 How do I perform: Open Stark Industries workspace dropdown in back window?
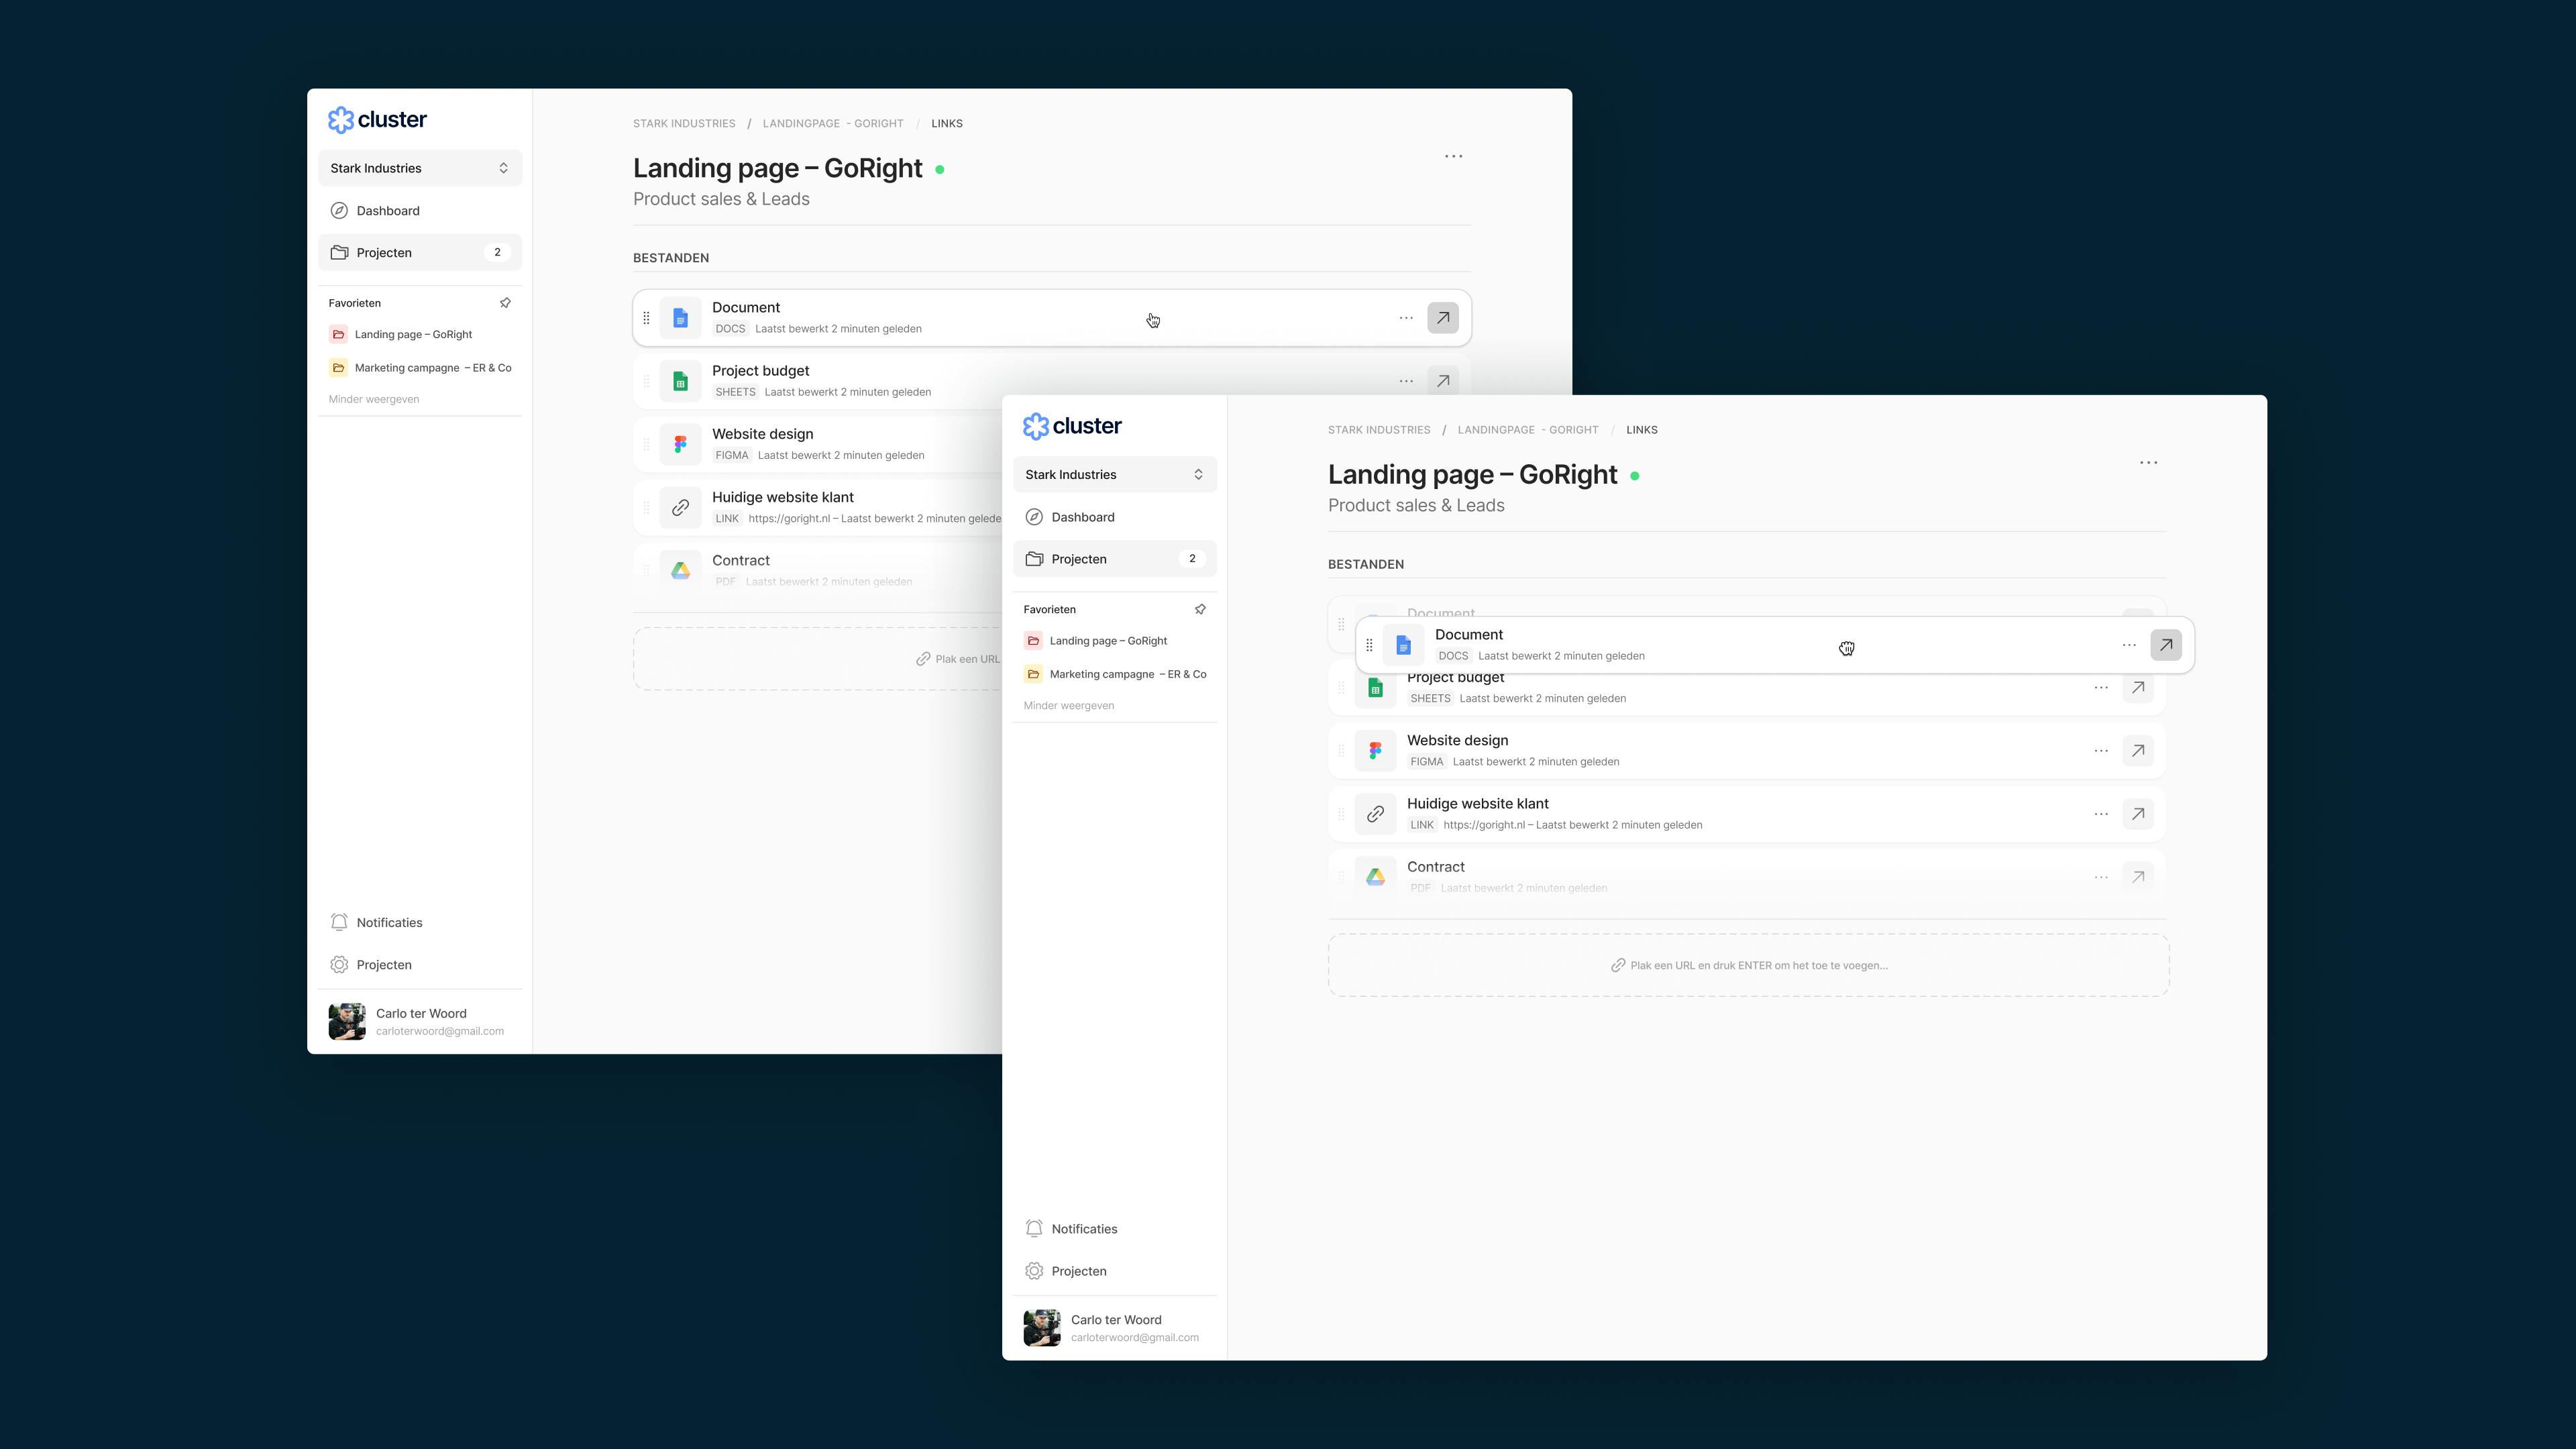[420, 168]
